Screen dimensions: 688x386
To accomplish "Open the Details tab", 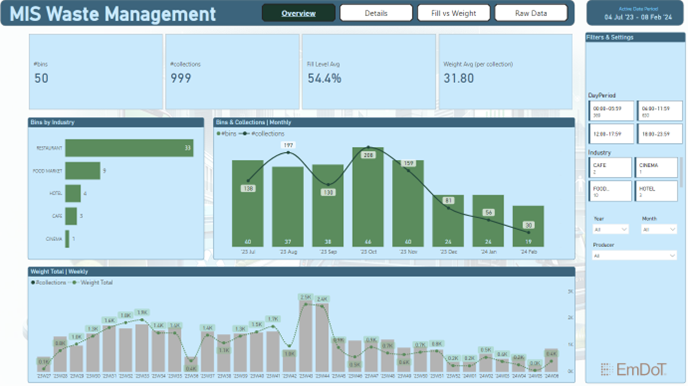I will tap(376, 13).
